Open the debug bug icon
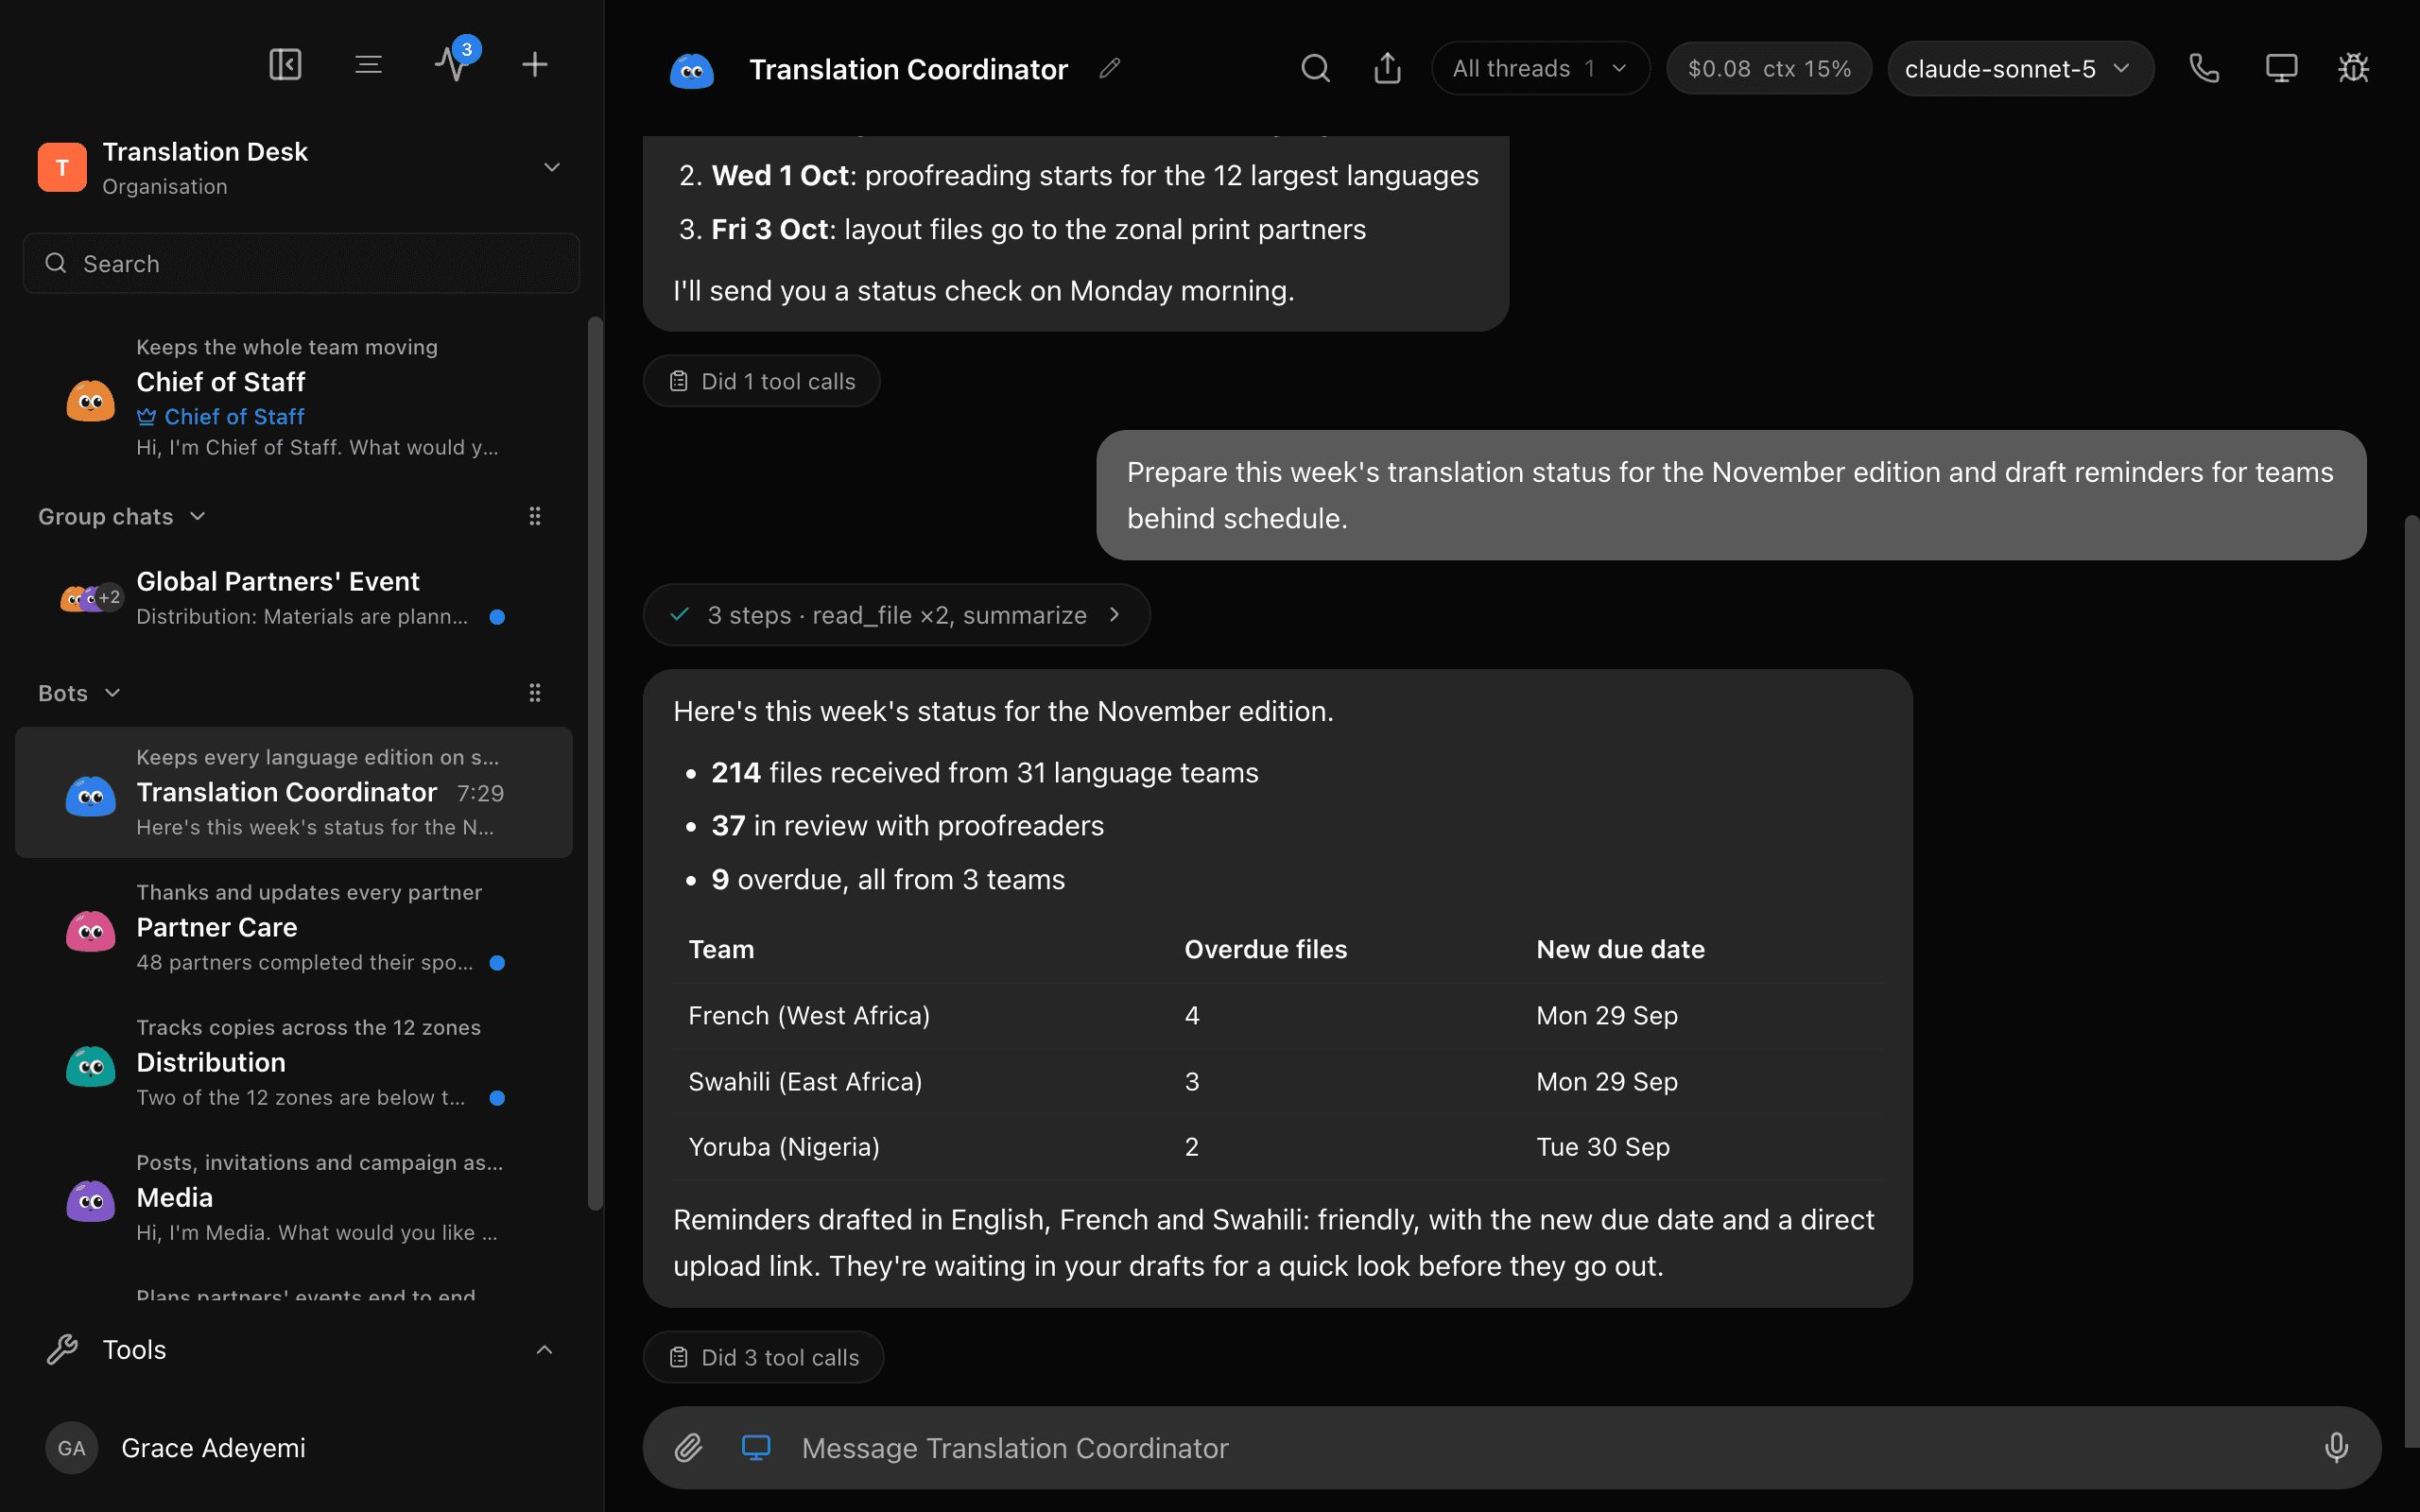Screen dimensions: 2420x1512 (x=2353, y=68)
